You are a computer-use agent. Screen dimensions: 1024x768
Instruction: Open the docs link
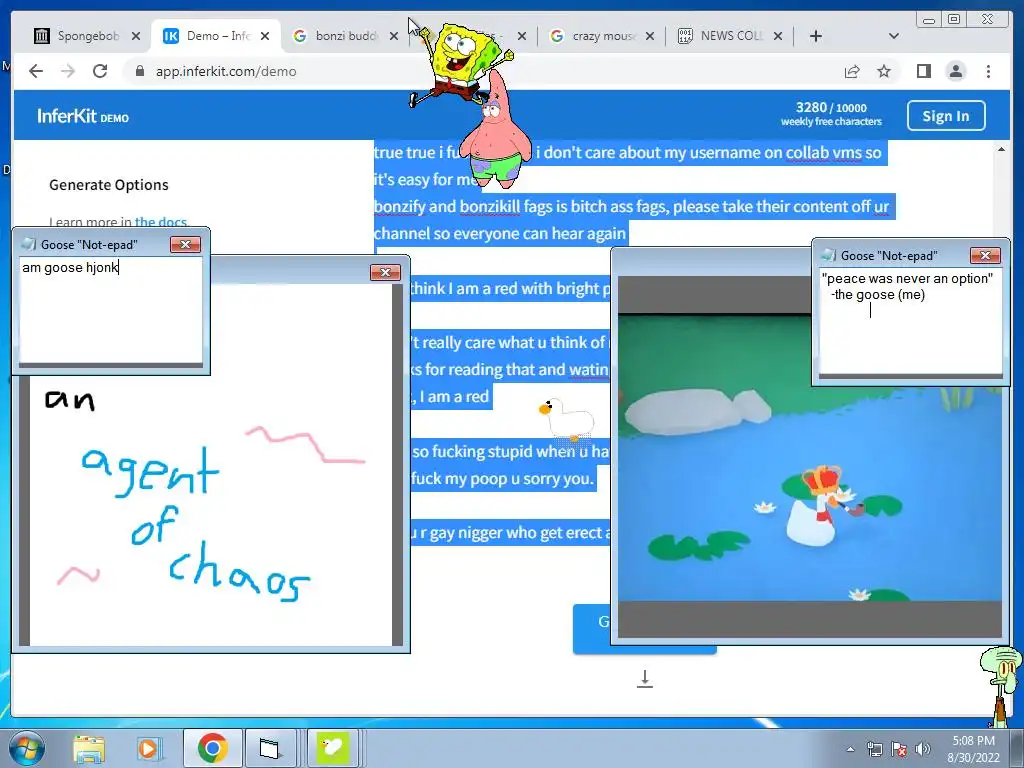(x=161, y=222)
